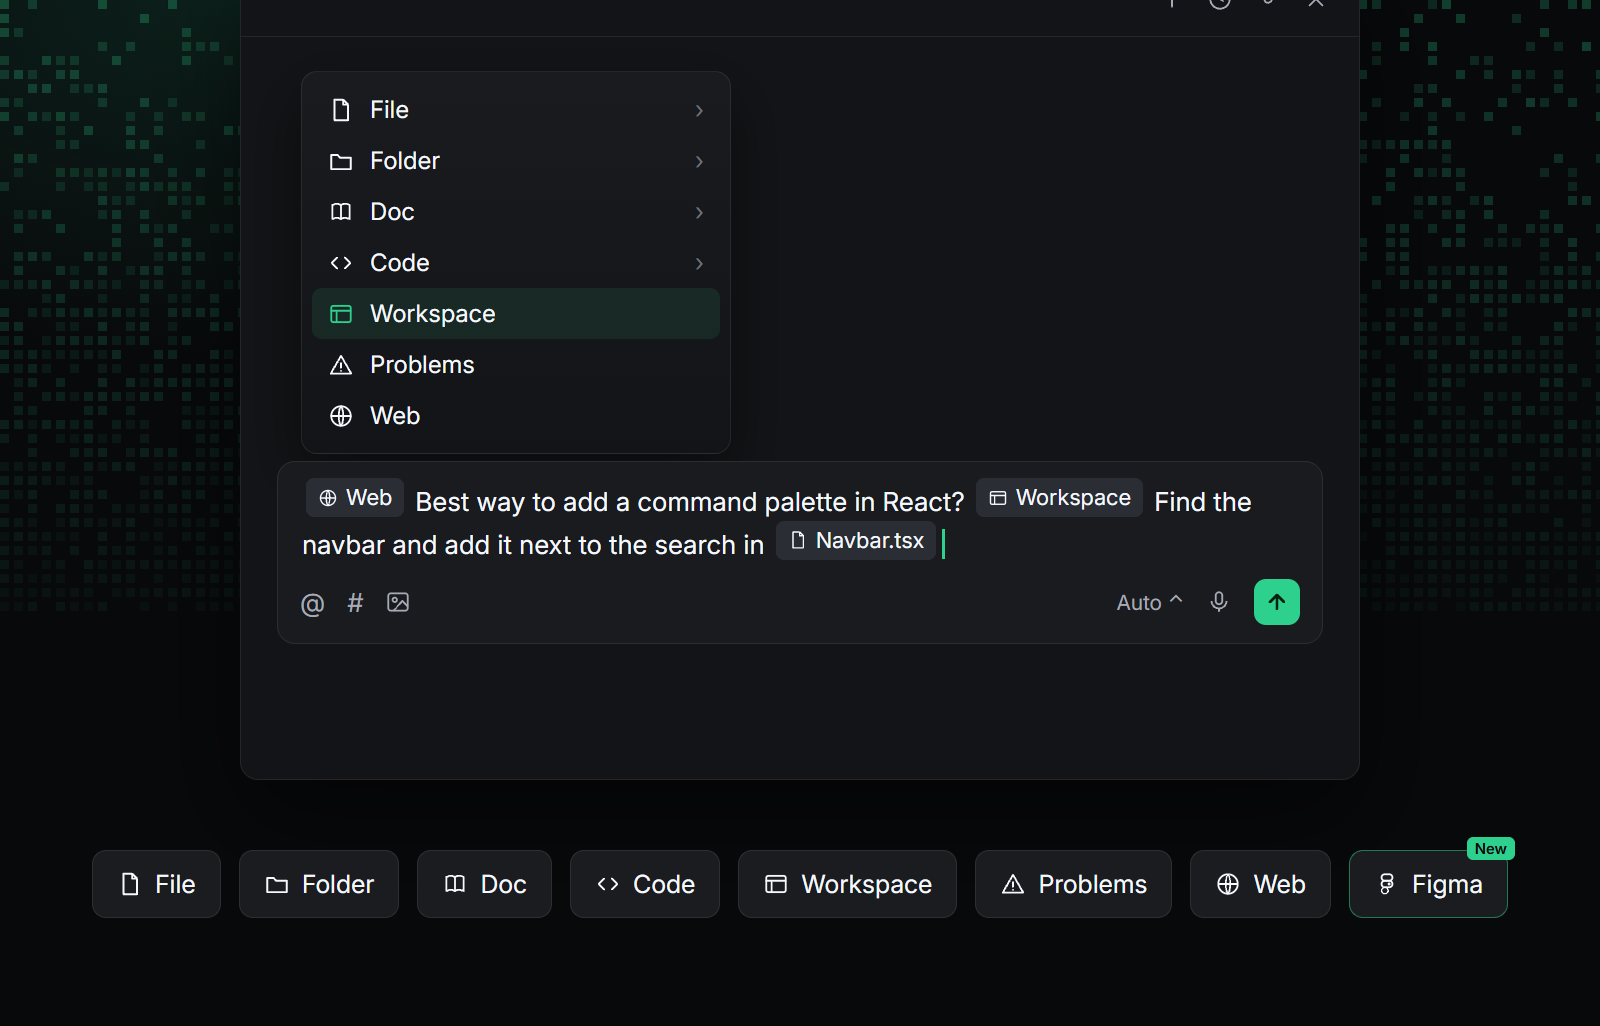The height and width of the screenshot is (1026, 1600).
Task: Expand the Code submenu chevron
Action: pos(699,263)
